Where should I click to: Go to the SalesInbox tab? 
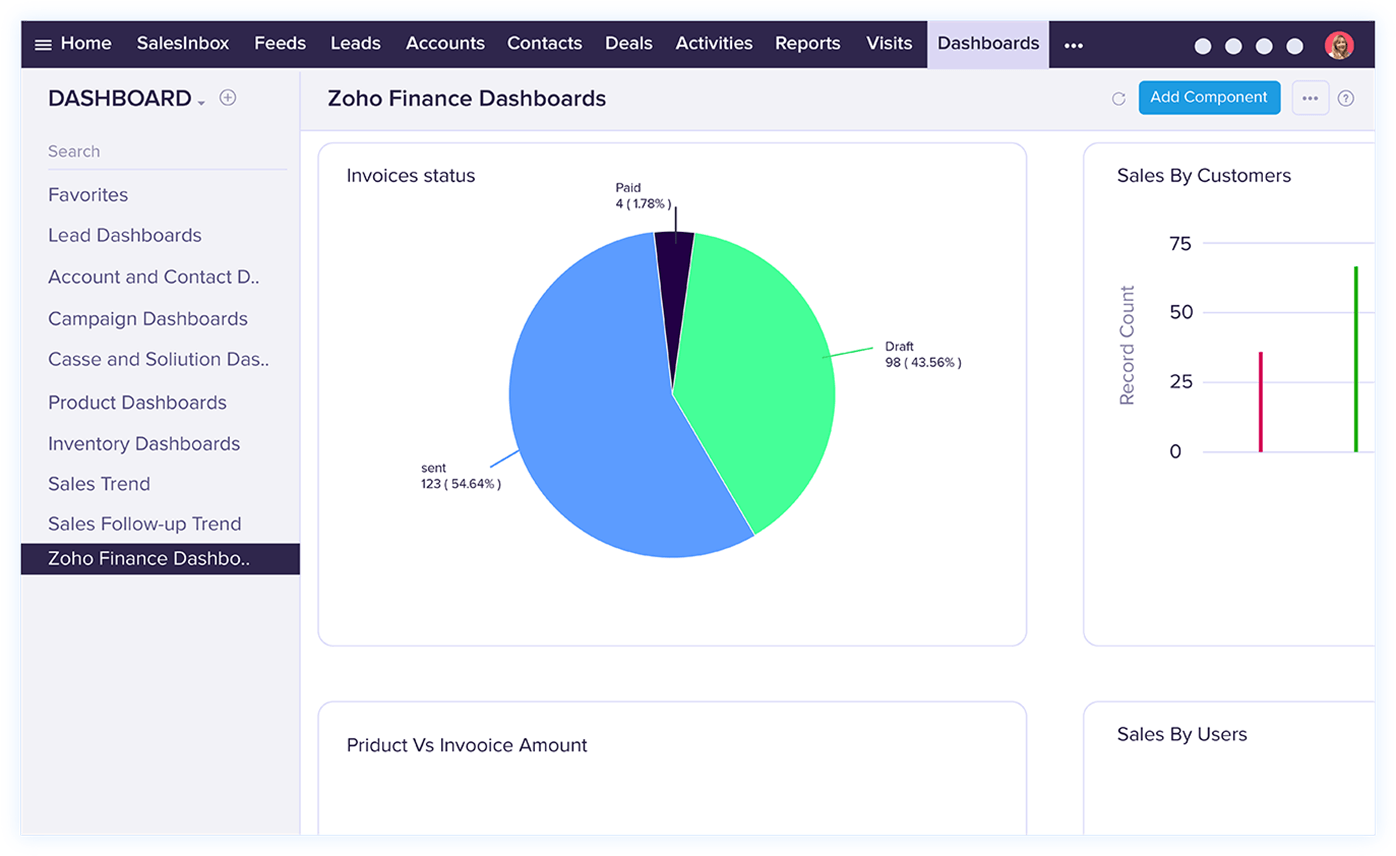(183, 44)
